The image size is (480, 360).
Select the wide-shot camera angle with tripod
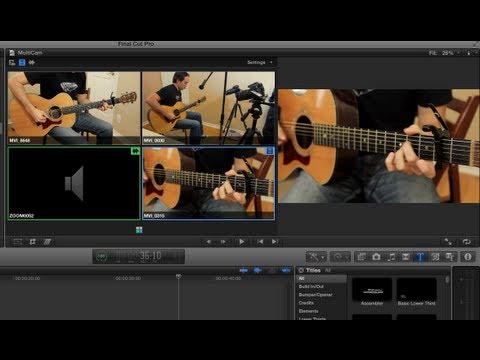point(209,108)
